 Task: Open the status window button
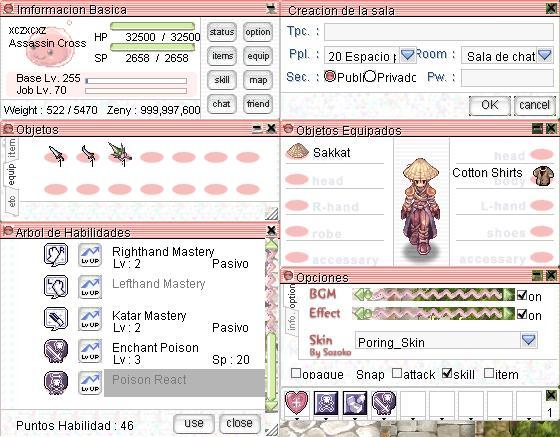(x=222, y=32)
